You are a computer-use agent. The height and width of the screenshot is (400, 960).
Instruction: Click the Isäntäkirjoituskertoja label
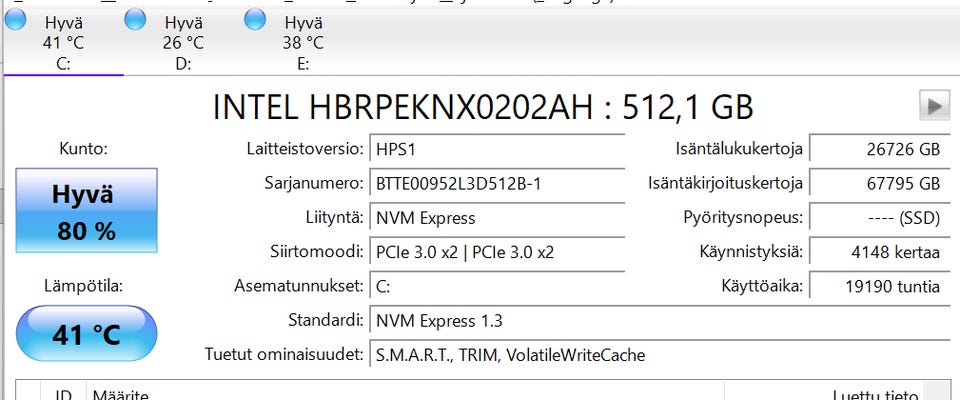(x=726, y=183)
